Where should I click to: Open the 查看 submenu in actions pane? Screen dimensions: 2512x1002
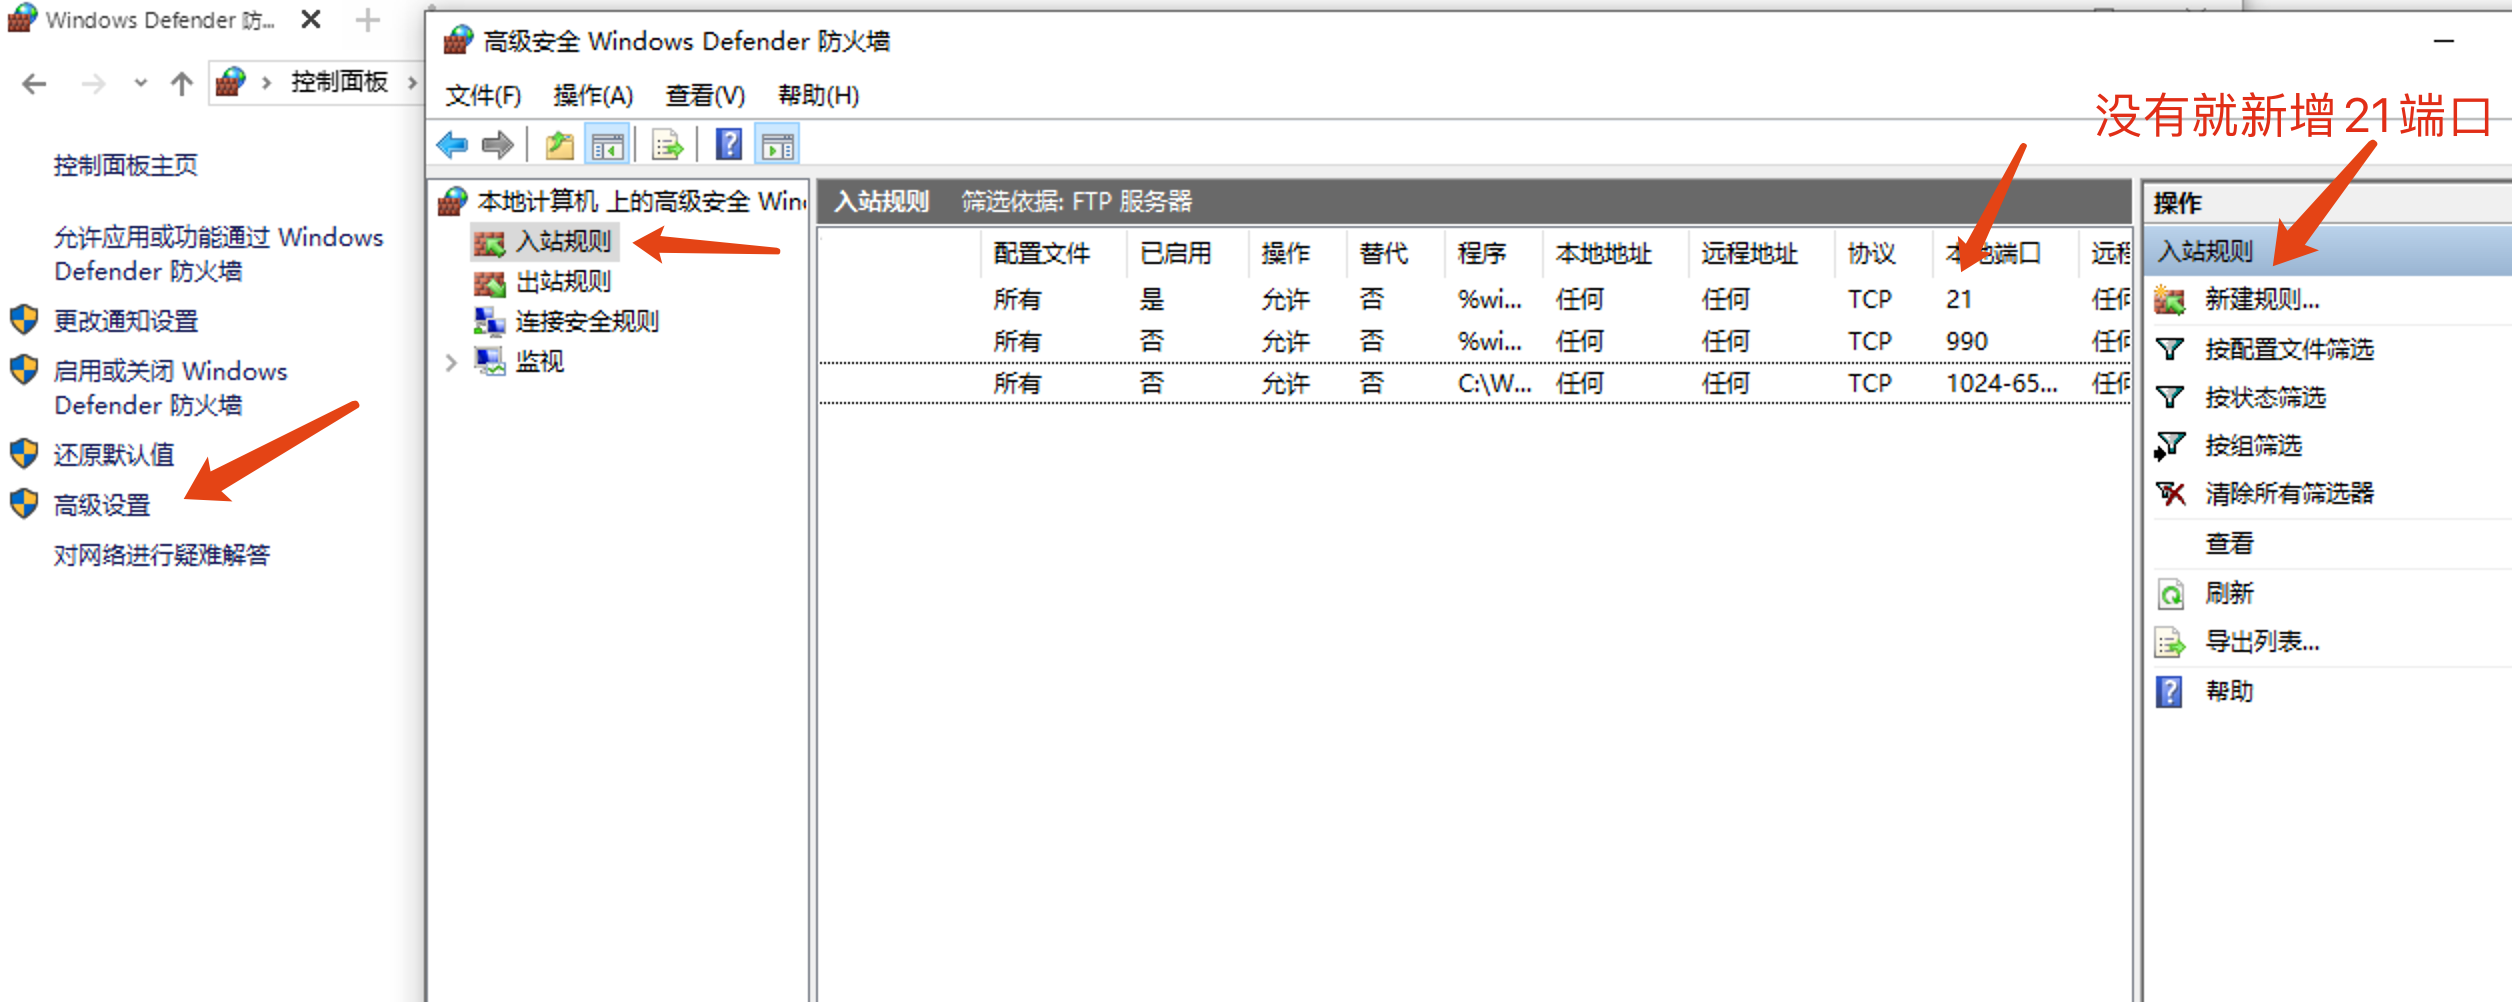[x=2229, y=543]
